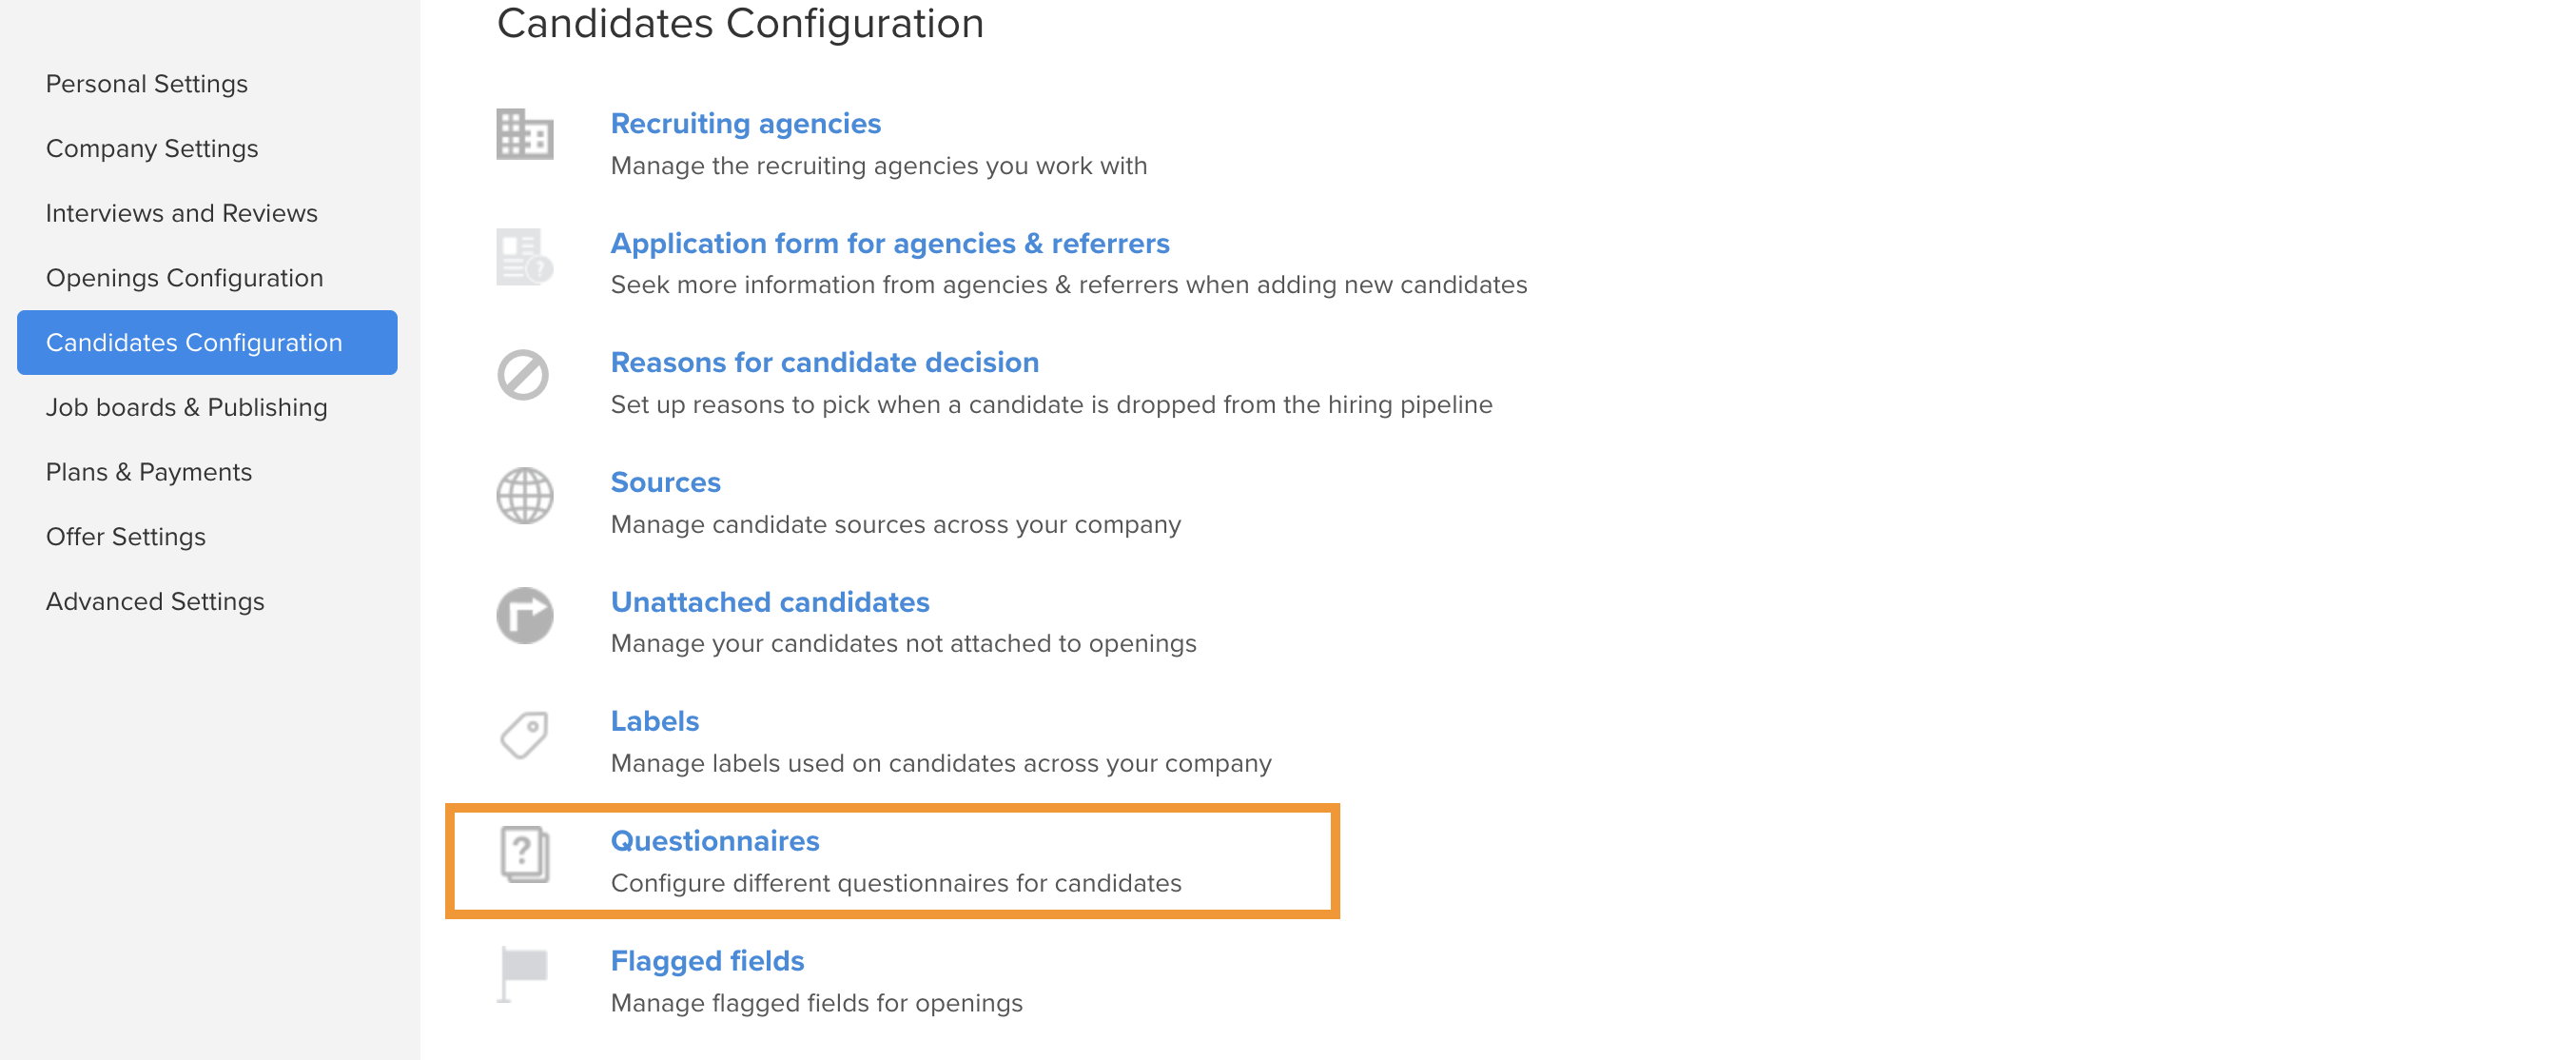
Task: Open Job boards & Publishing
Action: point(187,407)
